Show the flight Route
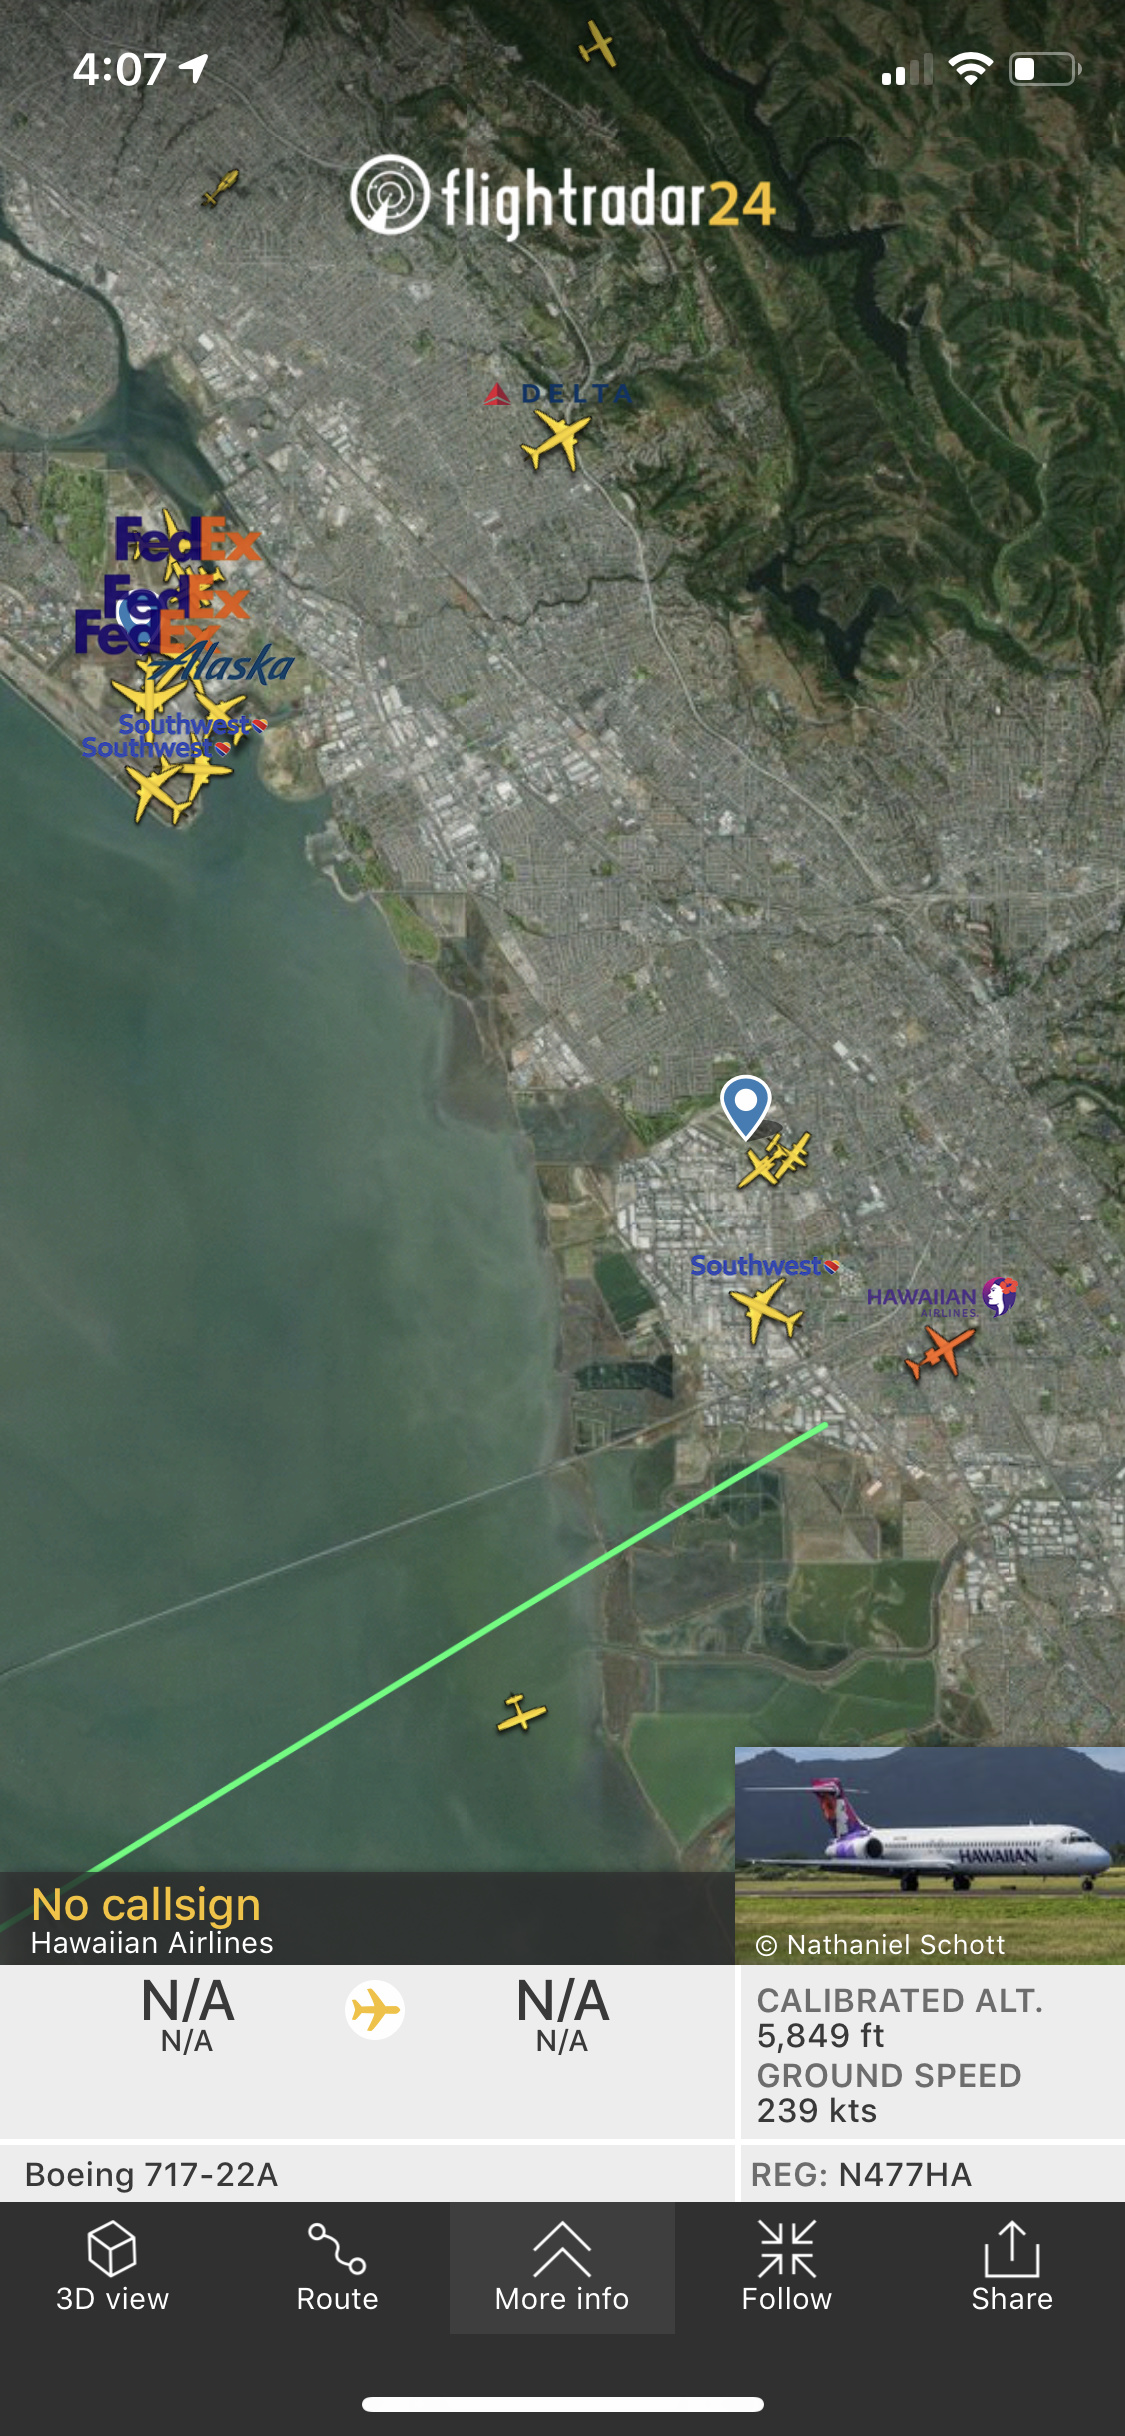Screen dimensions: 1125x2436 (337, 2267)
